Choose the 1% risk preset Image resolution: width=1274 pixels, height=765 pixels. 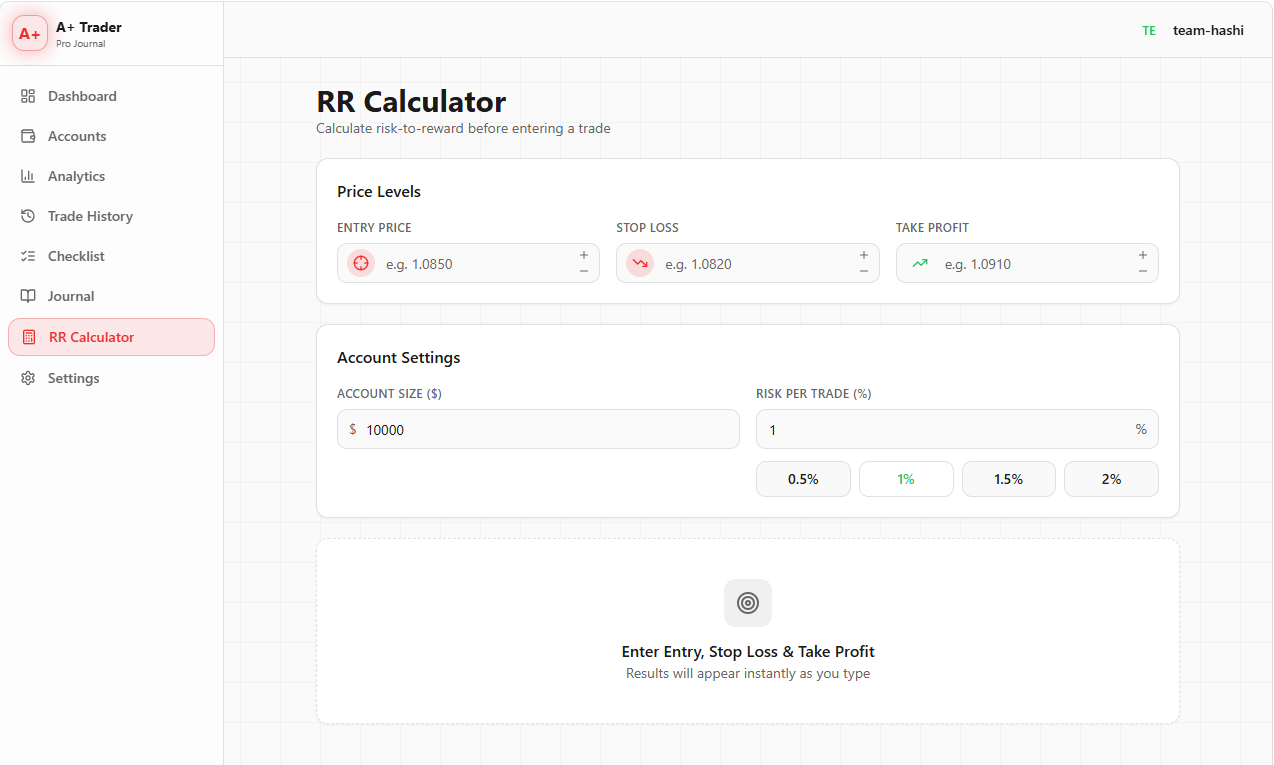[906, 479]
